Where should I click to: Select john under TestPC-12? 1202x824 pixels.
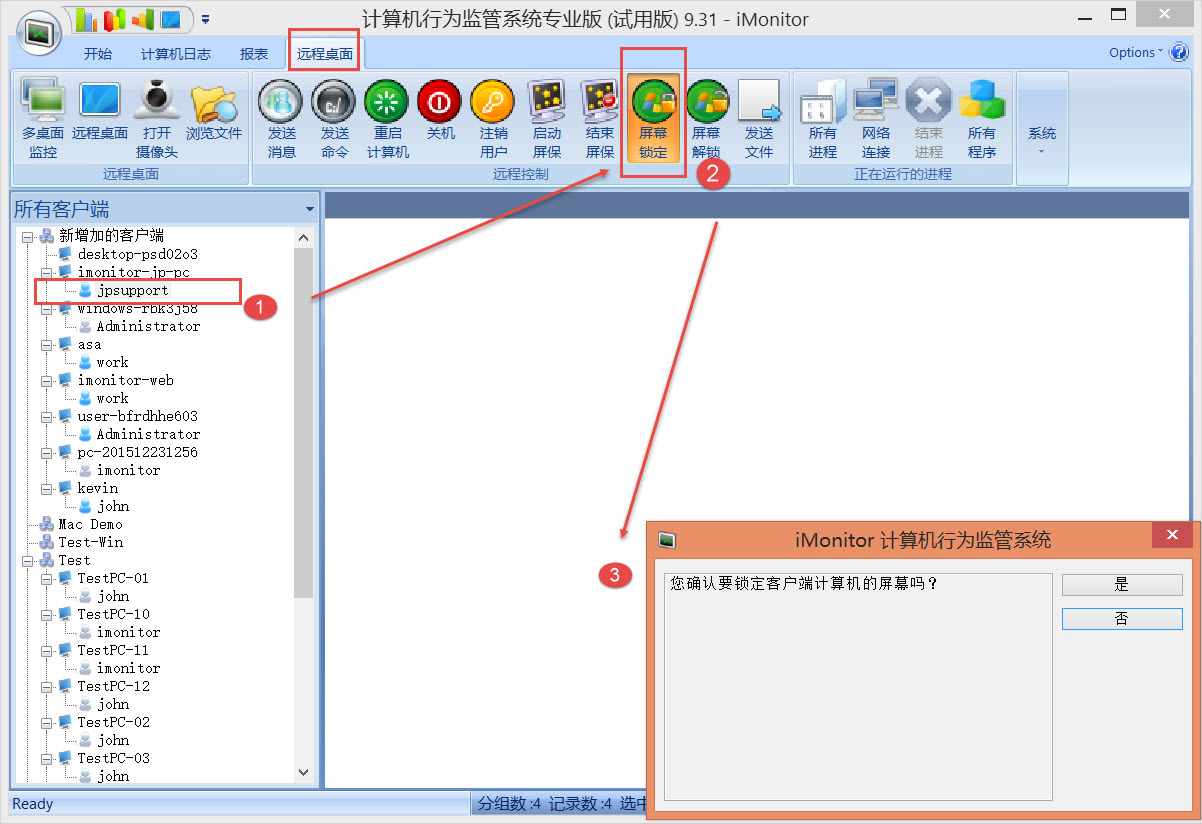(x=113, y=704)
